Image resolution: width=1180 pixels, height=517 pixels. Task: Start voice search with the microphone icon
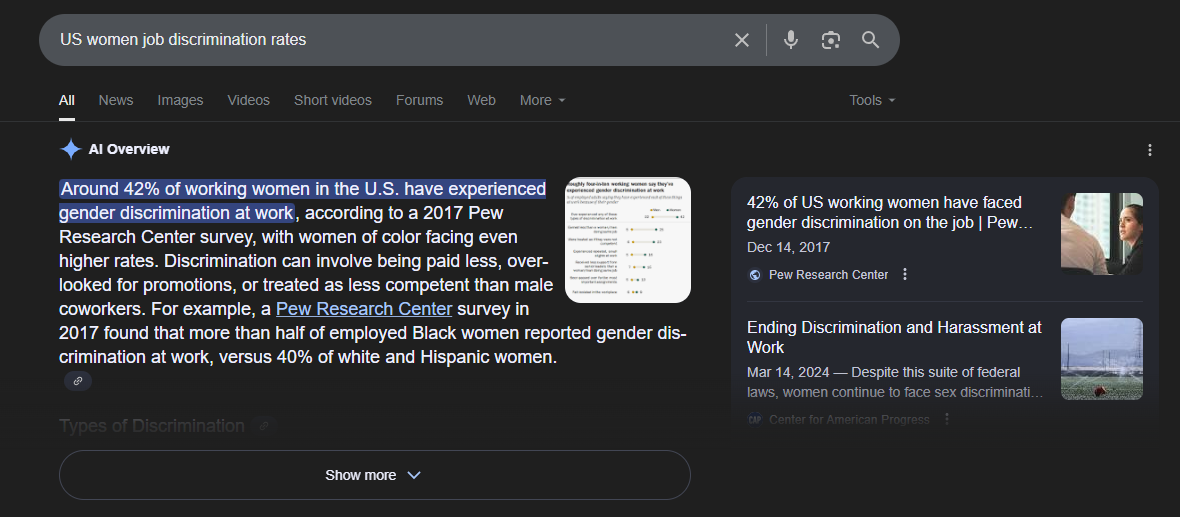(x=790, y=40)
